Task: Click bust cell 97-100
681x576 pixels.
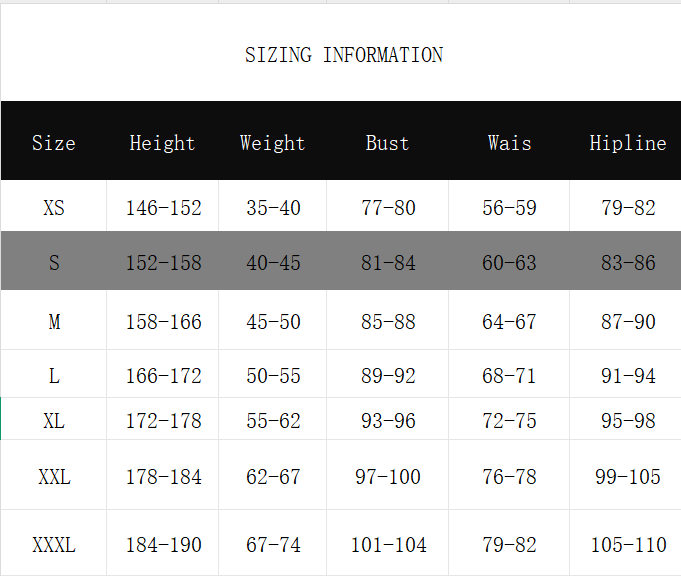Action: tap(388, 477)
